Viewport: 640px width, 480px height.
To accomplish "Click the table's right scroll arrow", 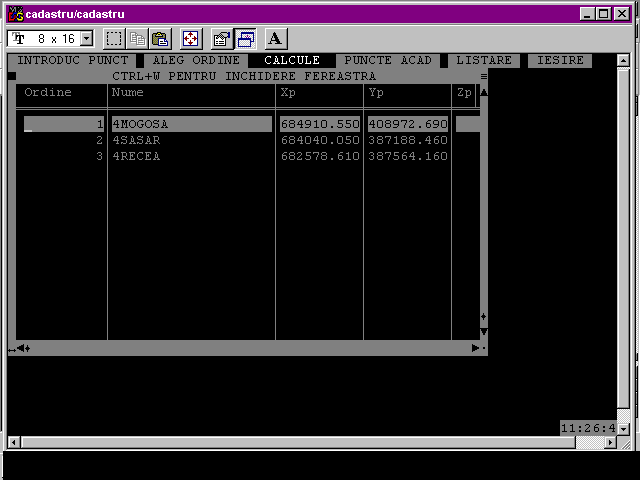I will click(476, 348).
